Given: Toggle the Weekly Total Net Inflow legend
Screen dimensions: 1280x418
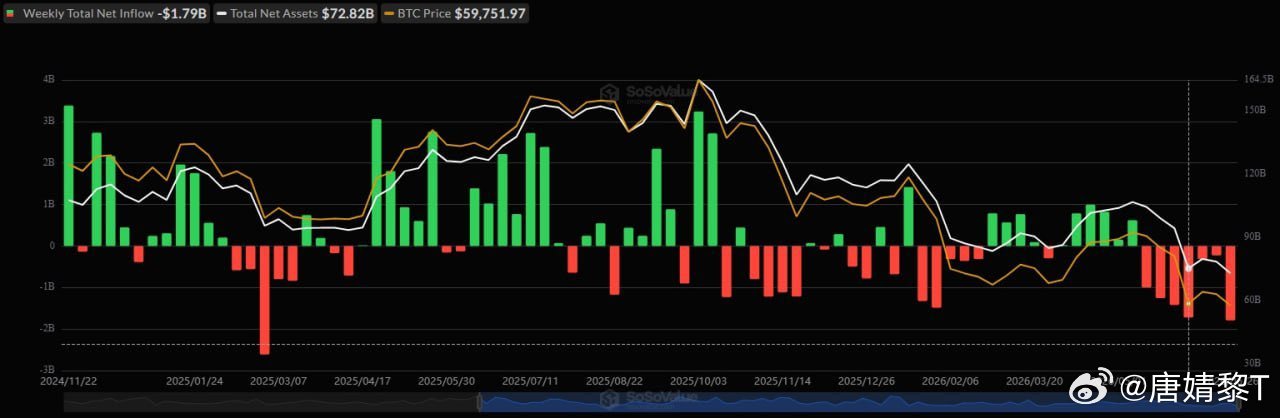Looking at the screenshot, I should click(x=107, y=14).
